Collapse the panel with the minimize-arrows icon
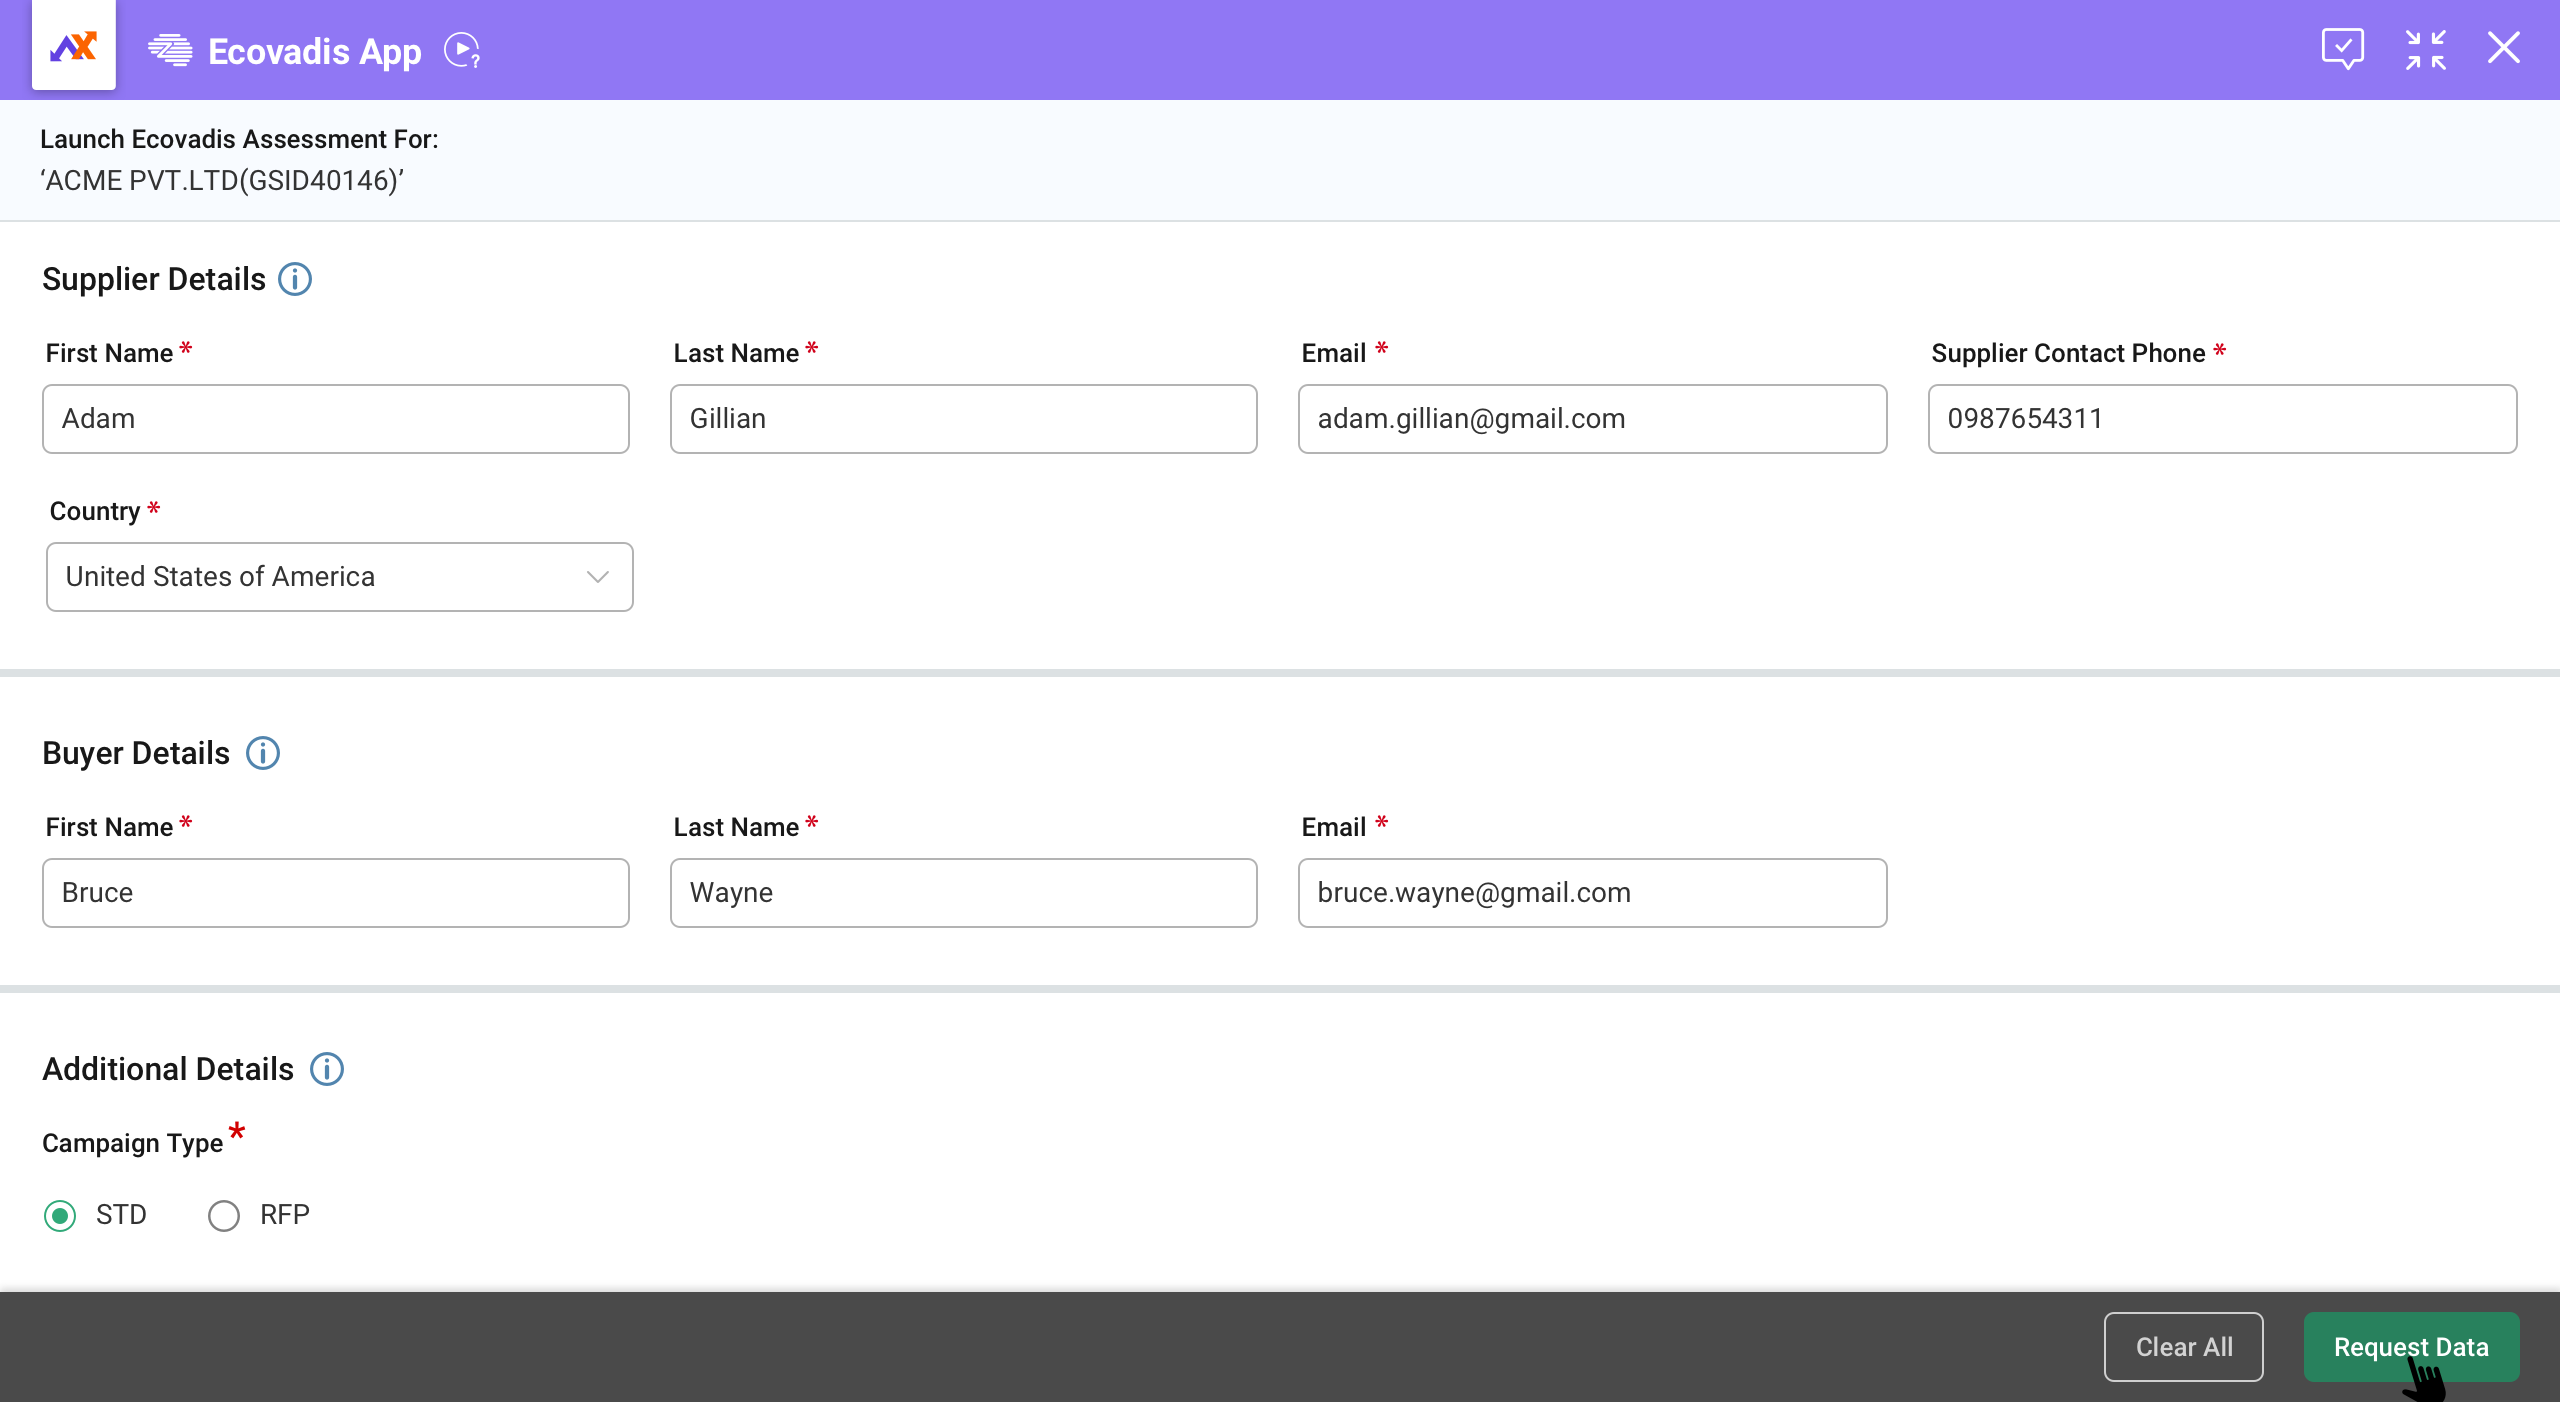The image size is (2560, 1402). point(2425,49)
